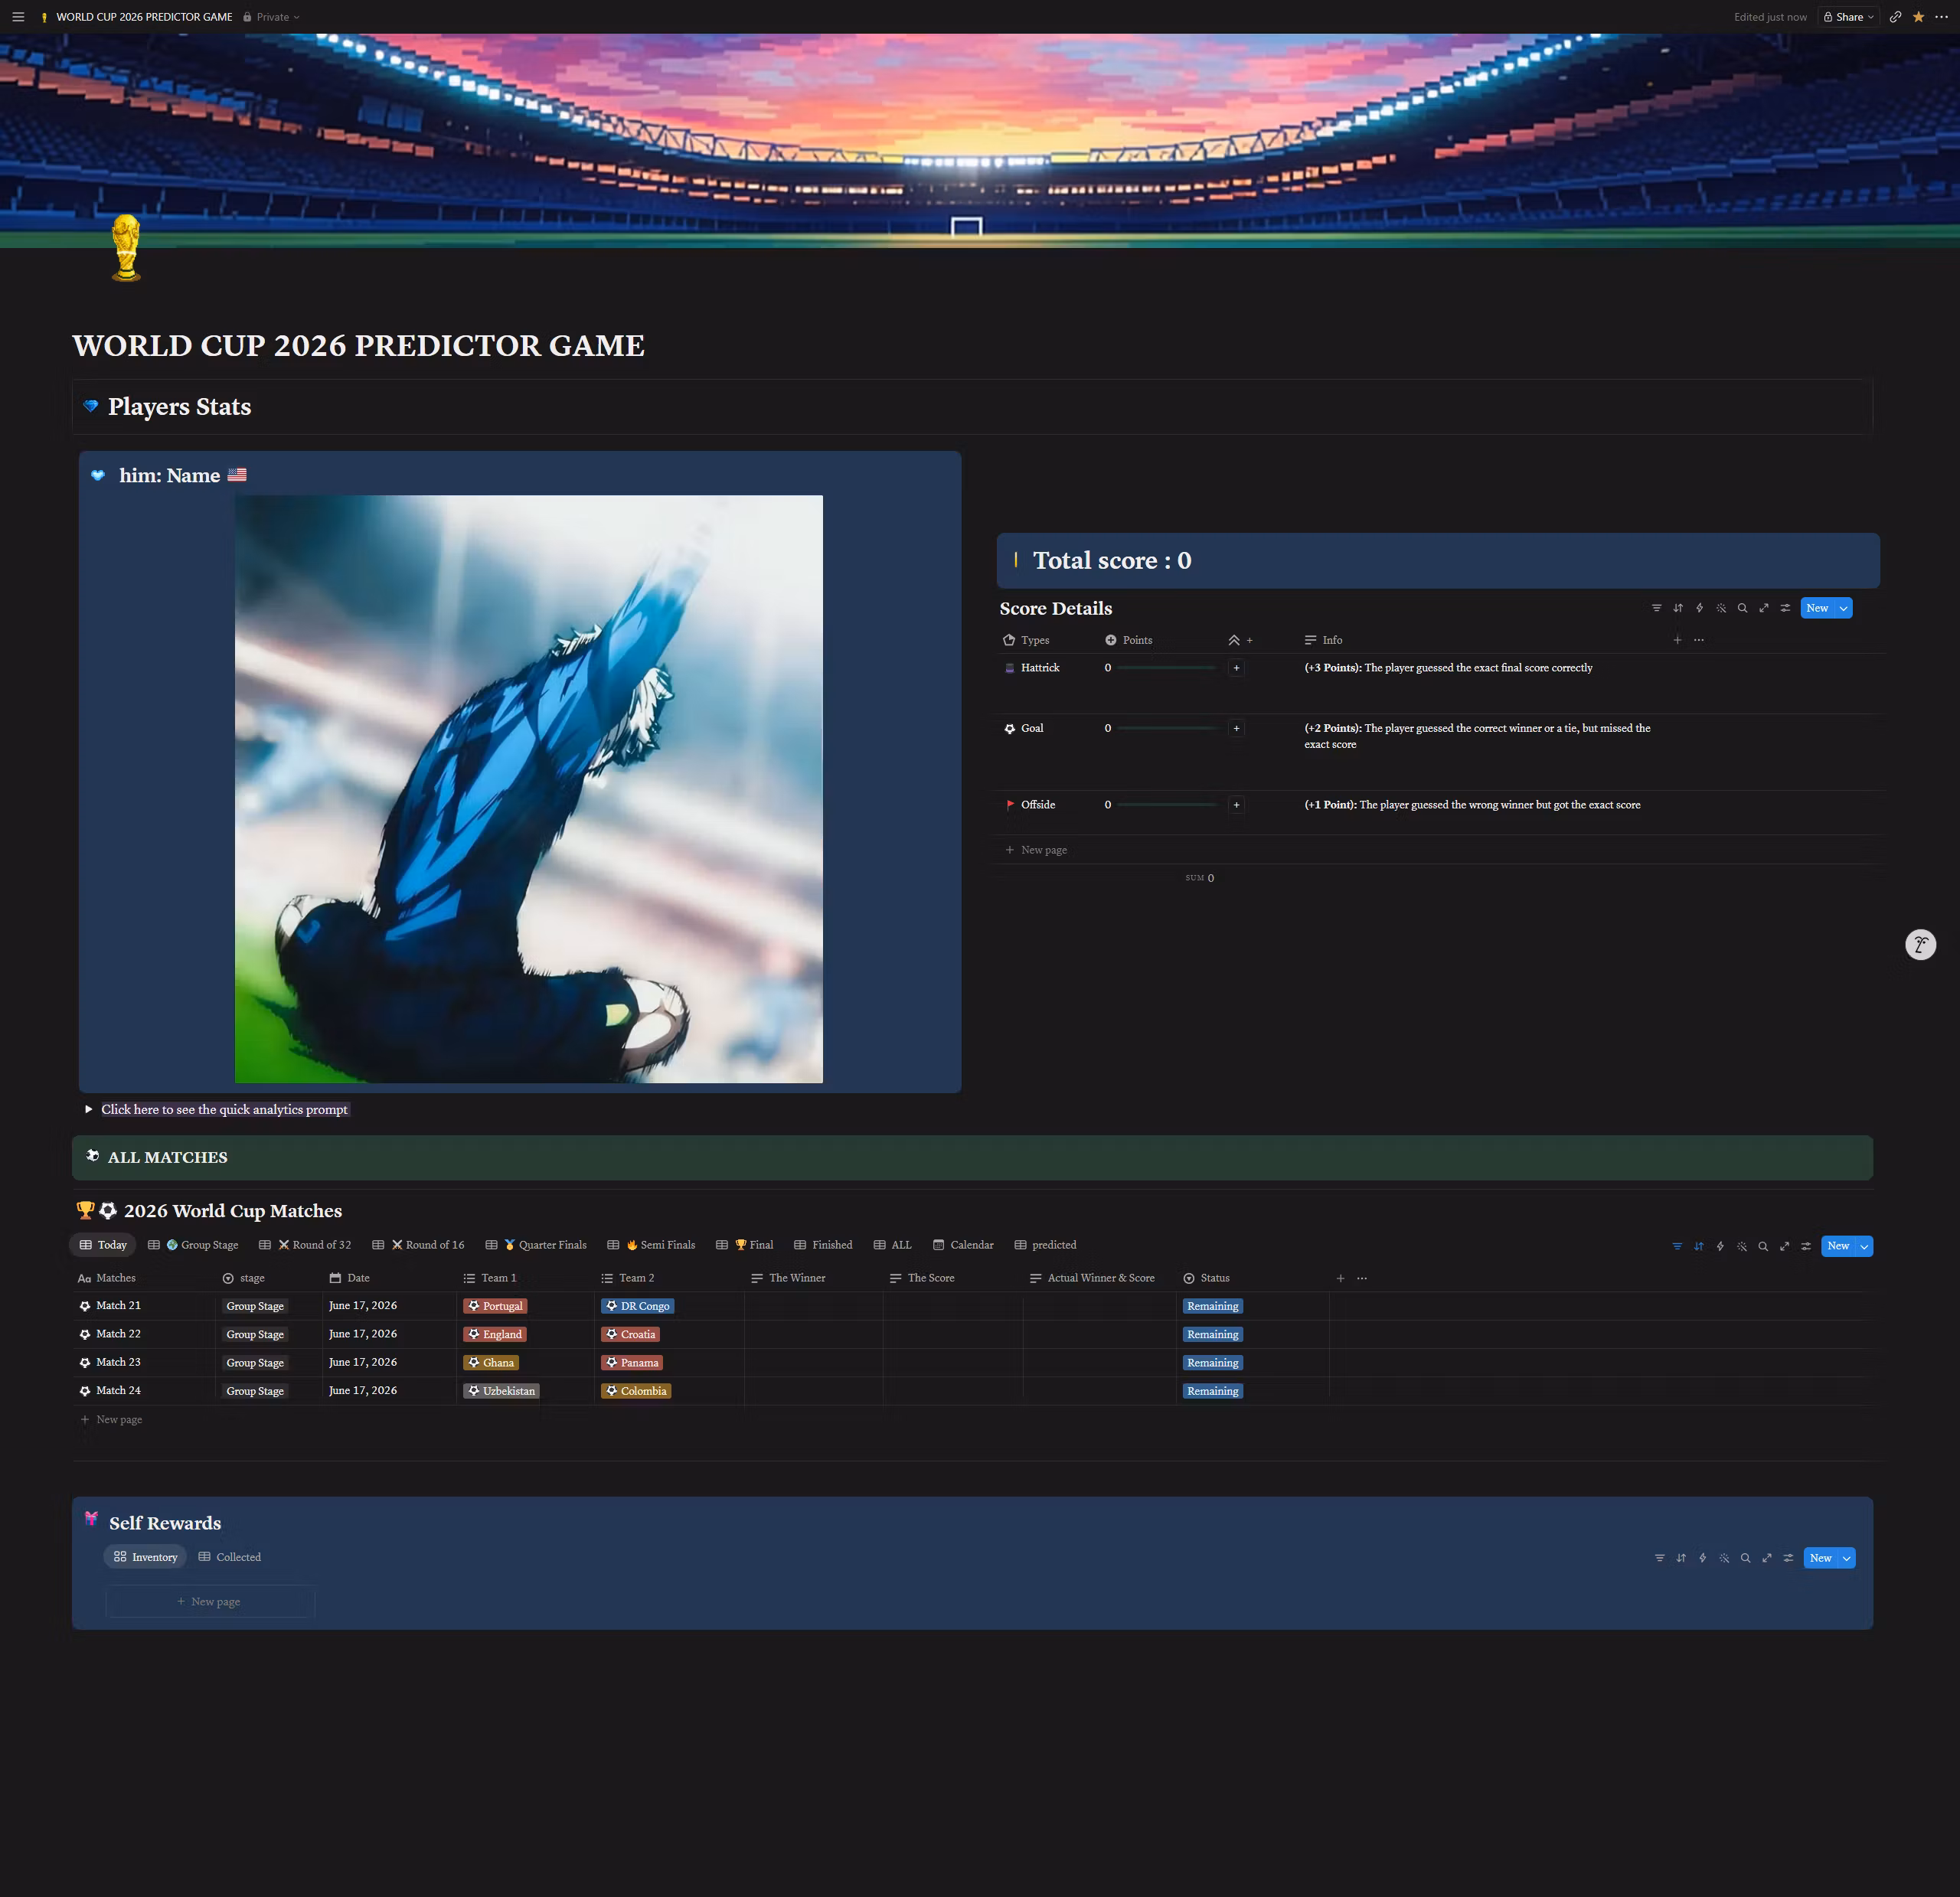Click New page card in Self Rewards
Image resolution: width=1960 pixels, height=1897 pixels.
click(x=210, y=1601)
